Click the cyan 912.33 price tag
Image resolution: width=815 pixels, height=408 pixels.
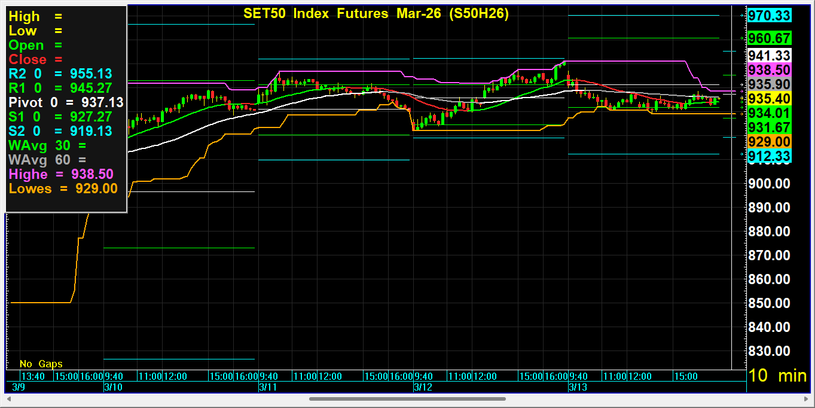pos(770,156)
